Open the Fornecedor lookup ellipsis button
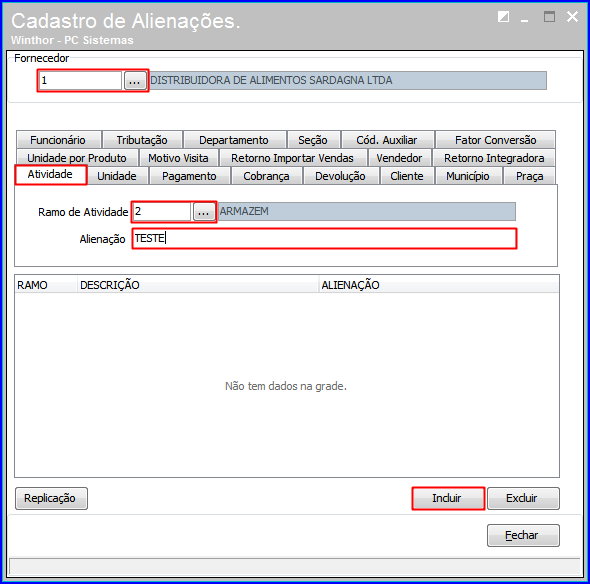 [135, 81]
